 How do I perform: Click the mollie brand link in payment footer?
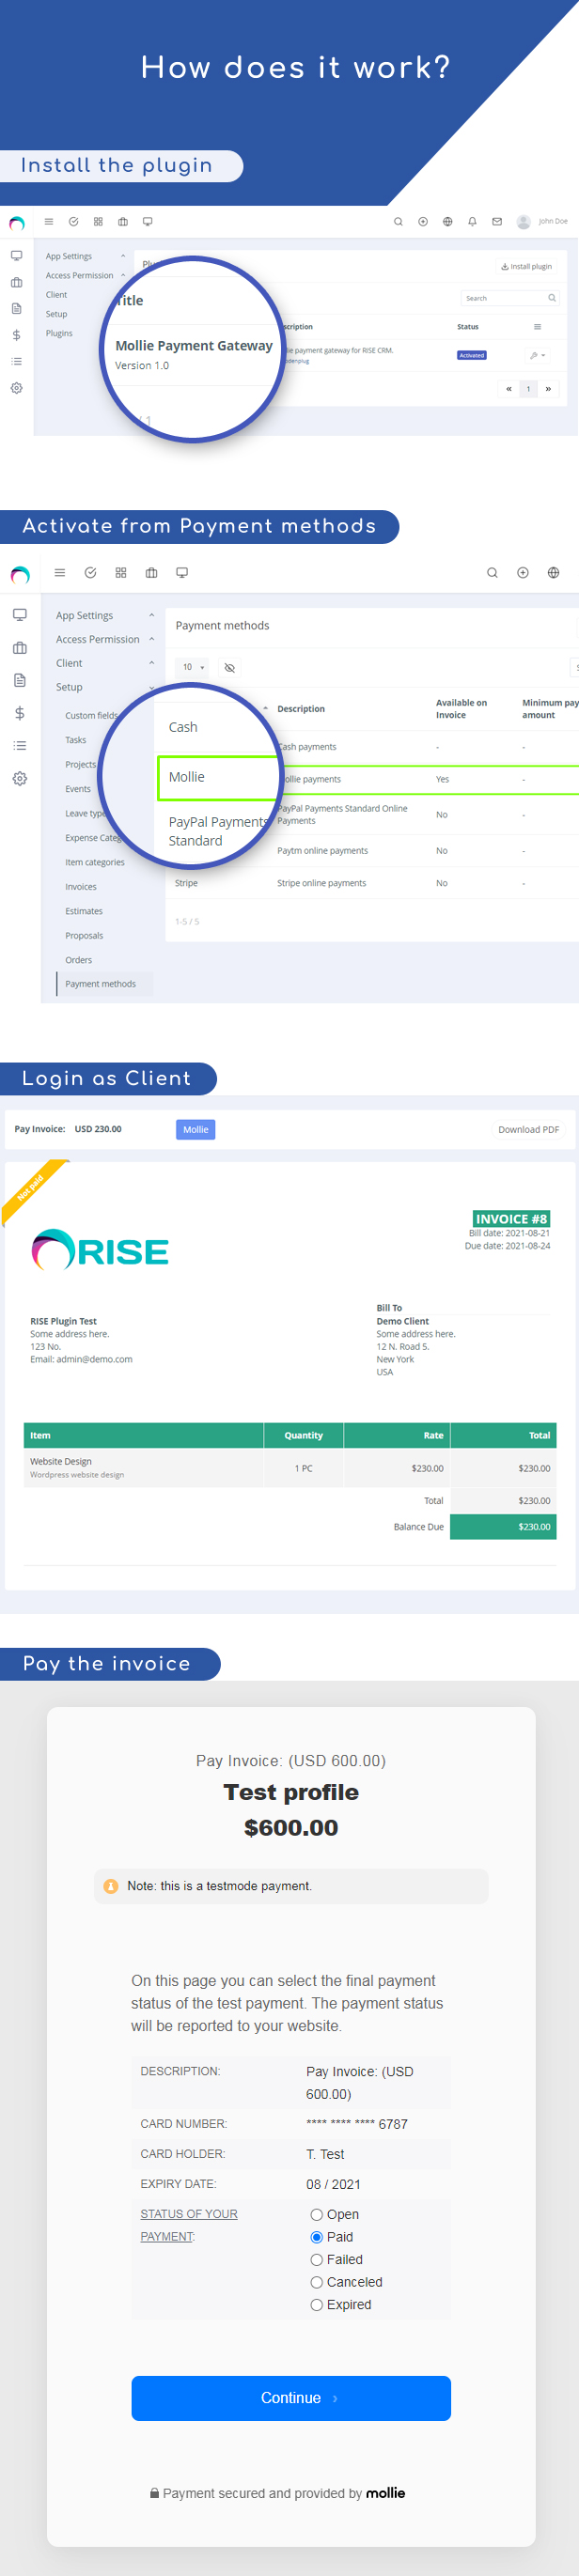(x=385, y=2493)
